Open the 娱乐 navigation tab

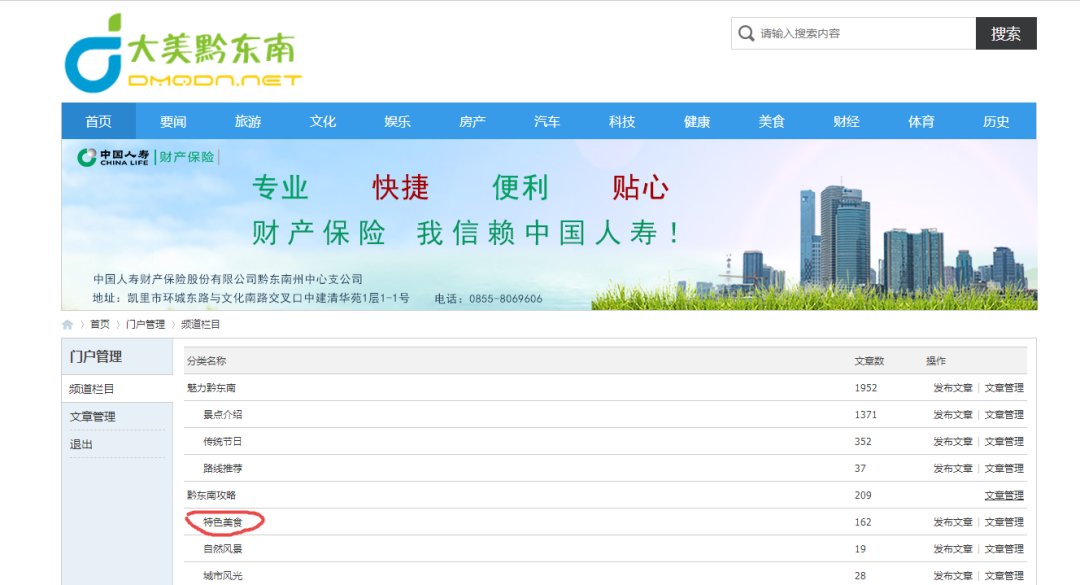(x=397, y=121)
